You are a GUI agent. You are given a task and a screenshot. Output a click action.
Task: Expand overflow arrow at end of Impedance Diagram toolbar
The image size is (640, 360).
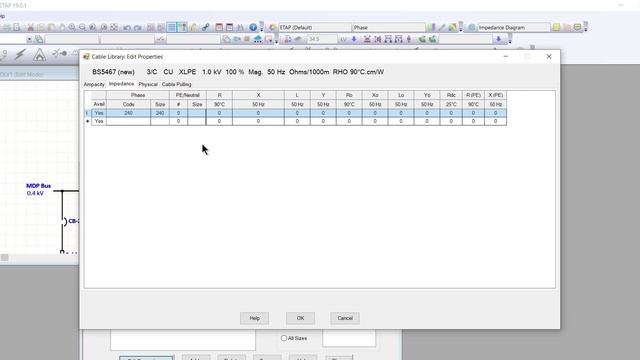click(586, 27)
